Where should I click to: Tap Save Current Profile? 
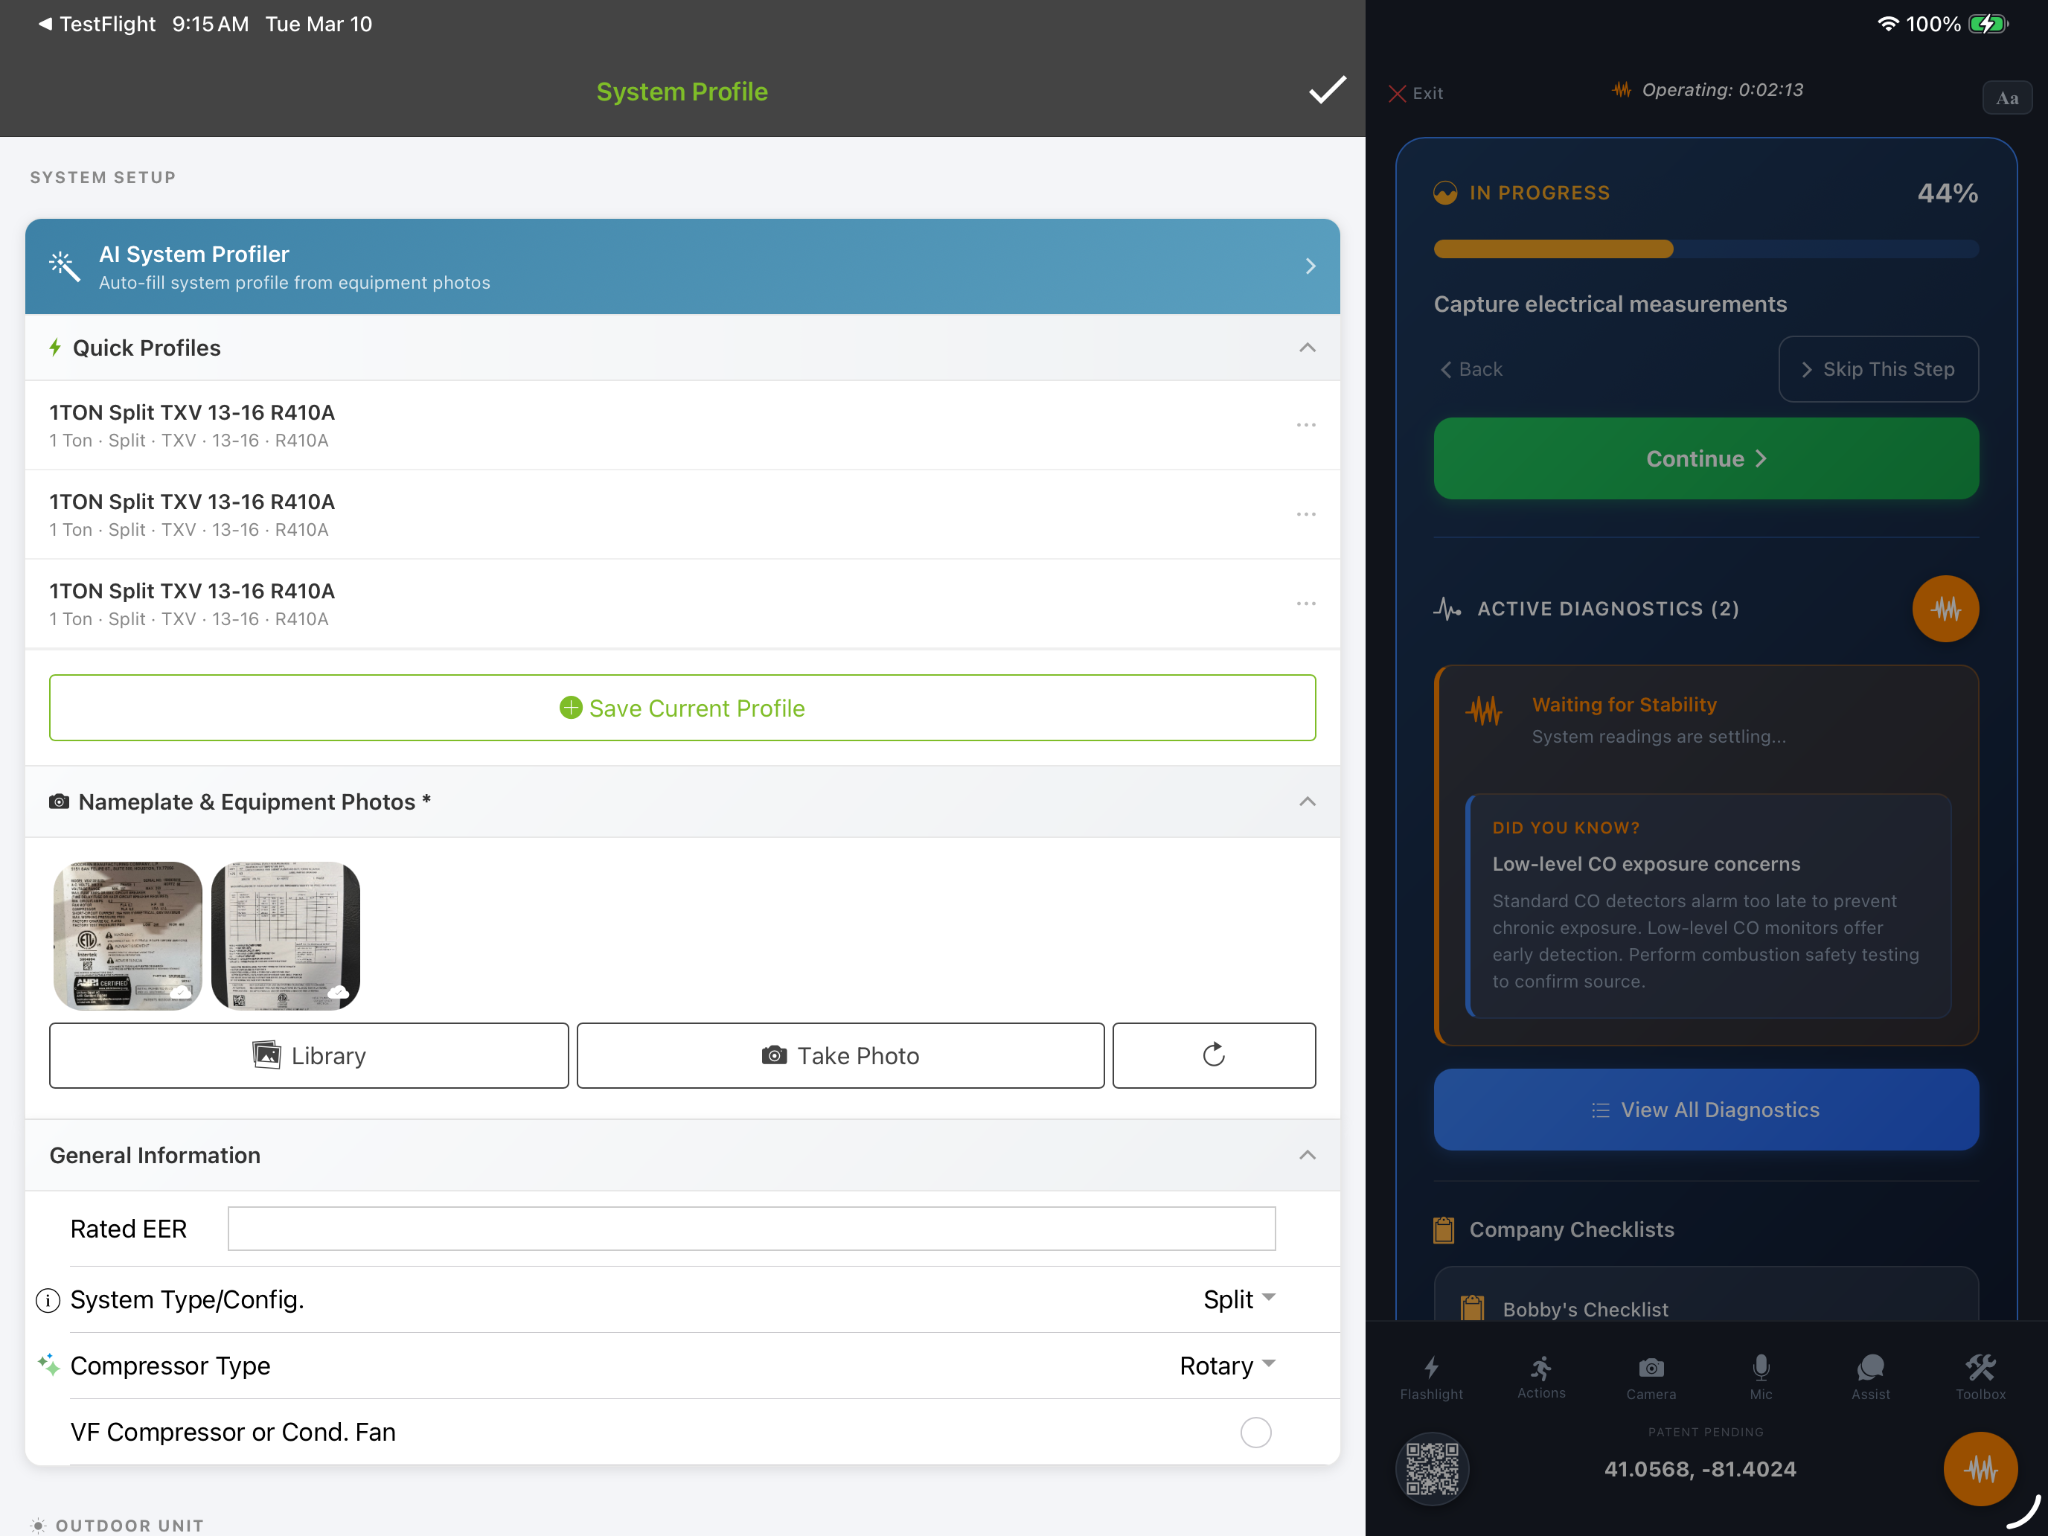(683, 708)
